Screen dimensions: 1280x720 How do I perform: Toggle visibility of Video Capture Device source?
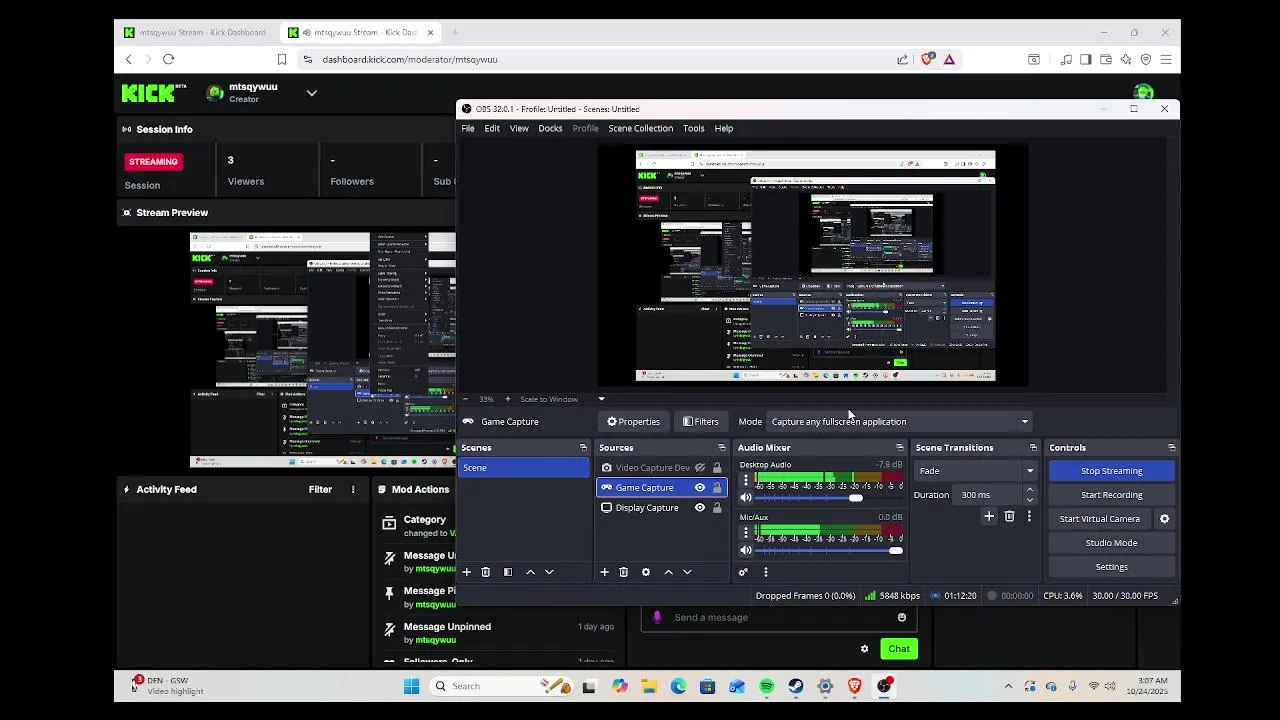click(x=700, y=468)
